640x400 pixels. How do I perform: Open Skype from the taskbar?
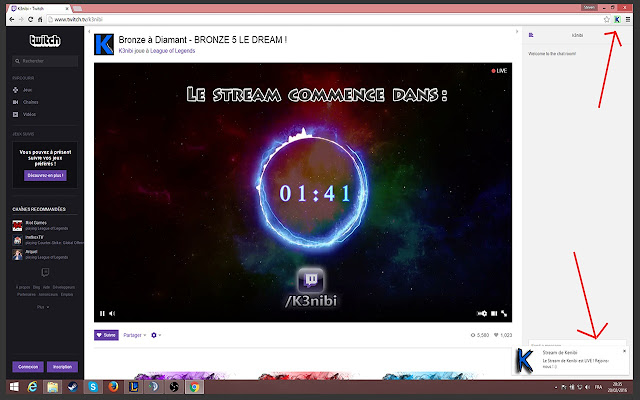pyautogui.click(x=93, y=387)
